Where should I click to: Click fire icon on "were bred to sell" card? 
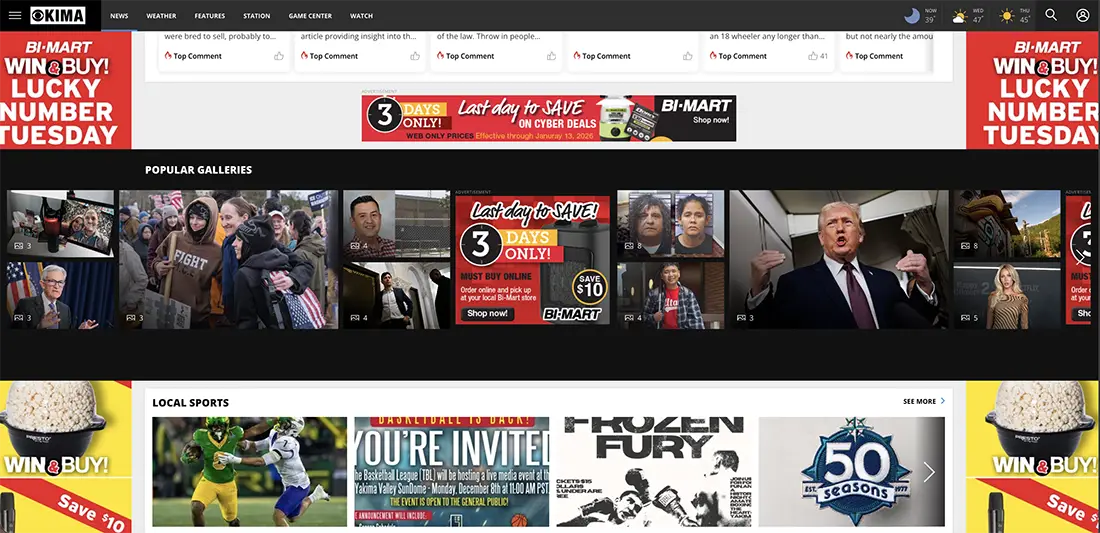coord(168,55)
